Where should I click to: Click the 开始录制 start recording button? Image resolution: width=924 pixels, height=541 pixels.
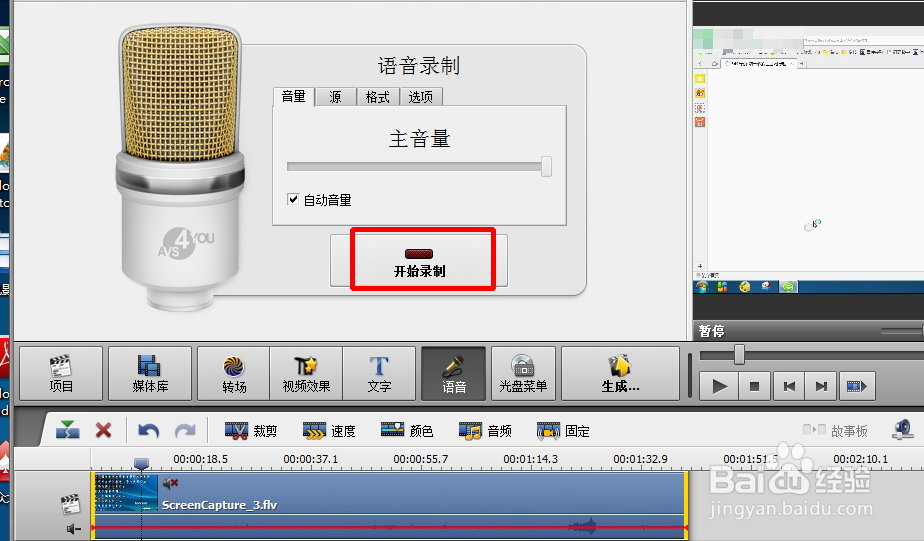point(419,260)
